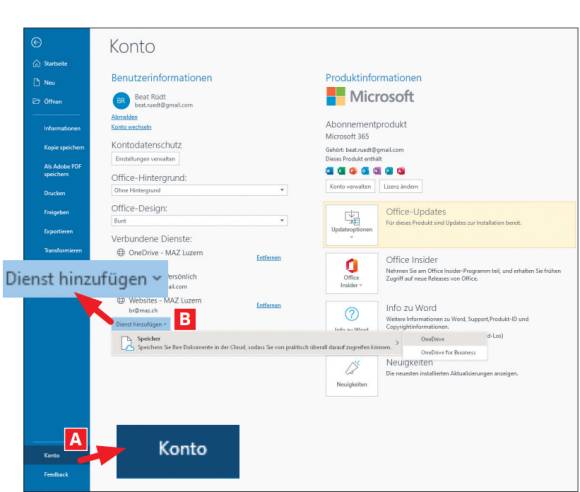Select the small Konto entry in the sidebar

pos(52,455)
